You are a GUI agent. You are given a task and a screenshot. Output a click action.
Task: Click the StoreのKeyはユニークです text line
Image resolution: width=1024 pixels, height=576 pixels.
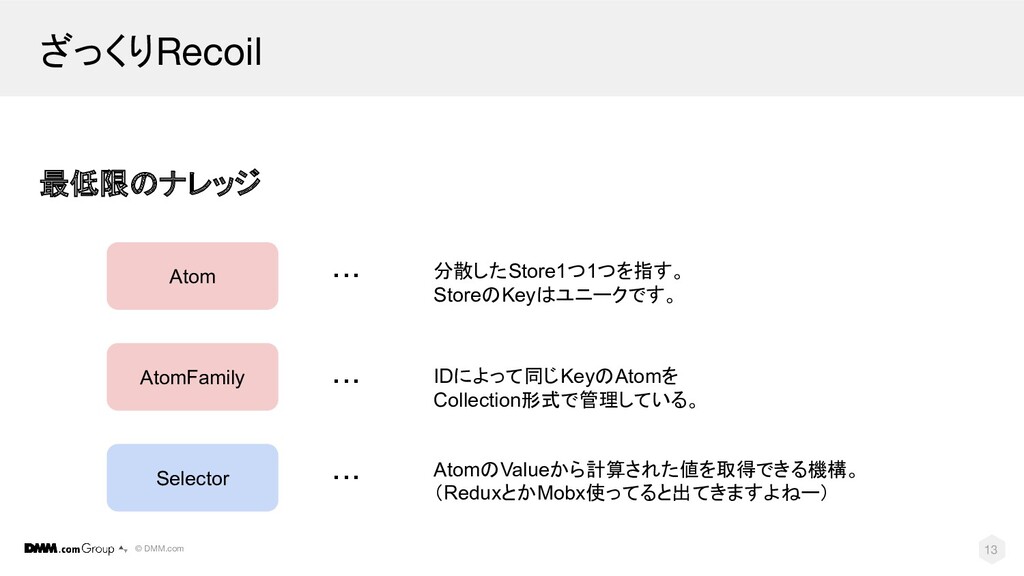coord(555,295)
